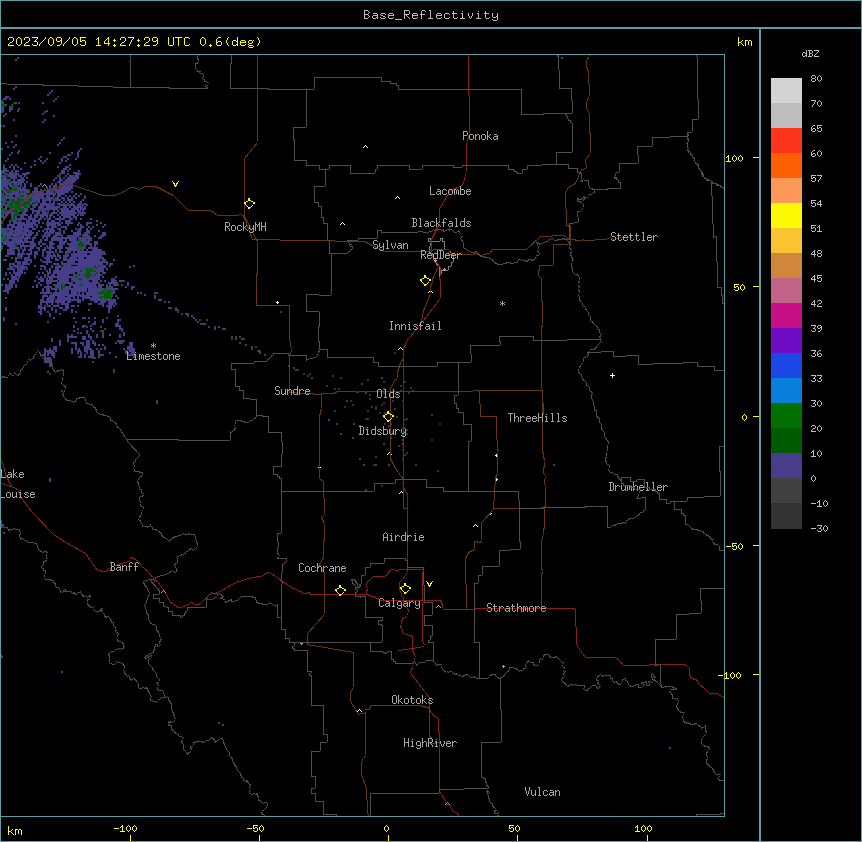862x842 pixels.
Task: Click the Banff label
Action: (124, 567)
